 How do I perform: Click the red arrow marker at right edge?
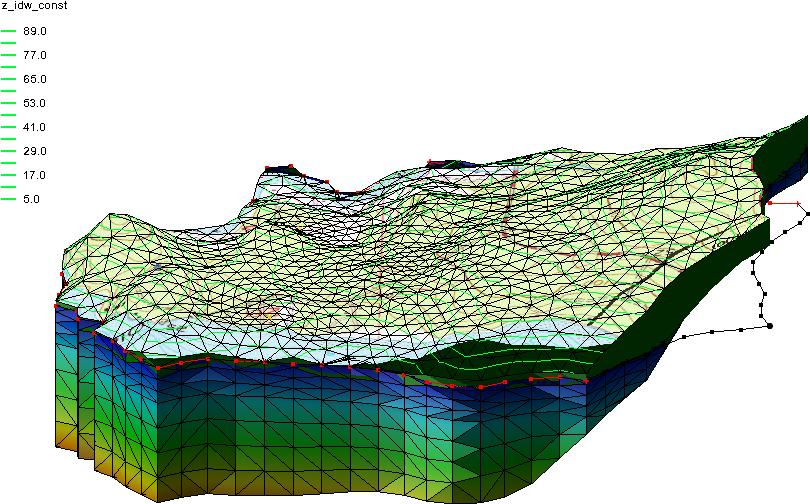pos(769,204)
